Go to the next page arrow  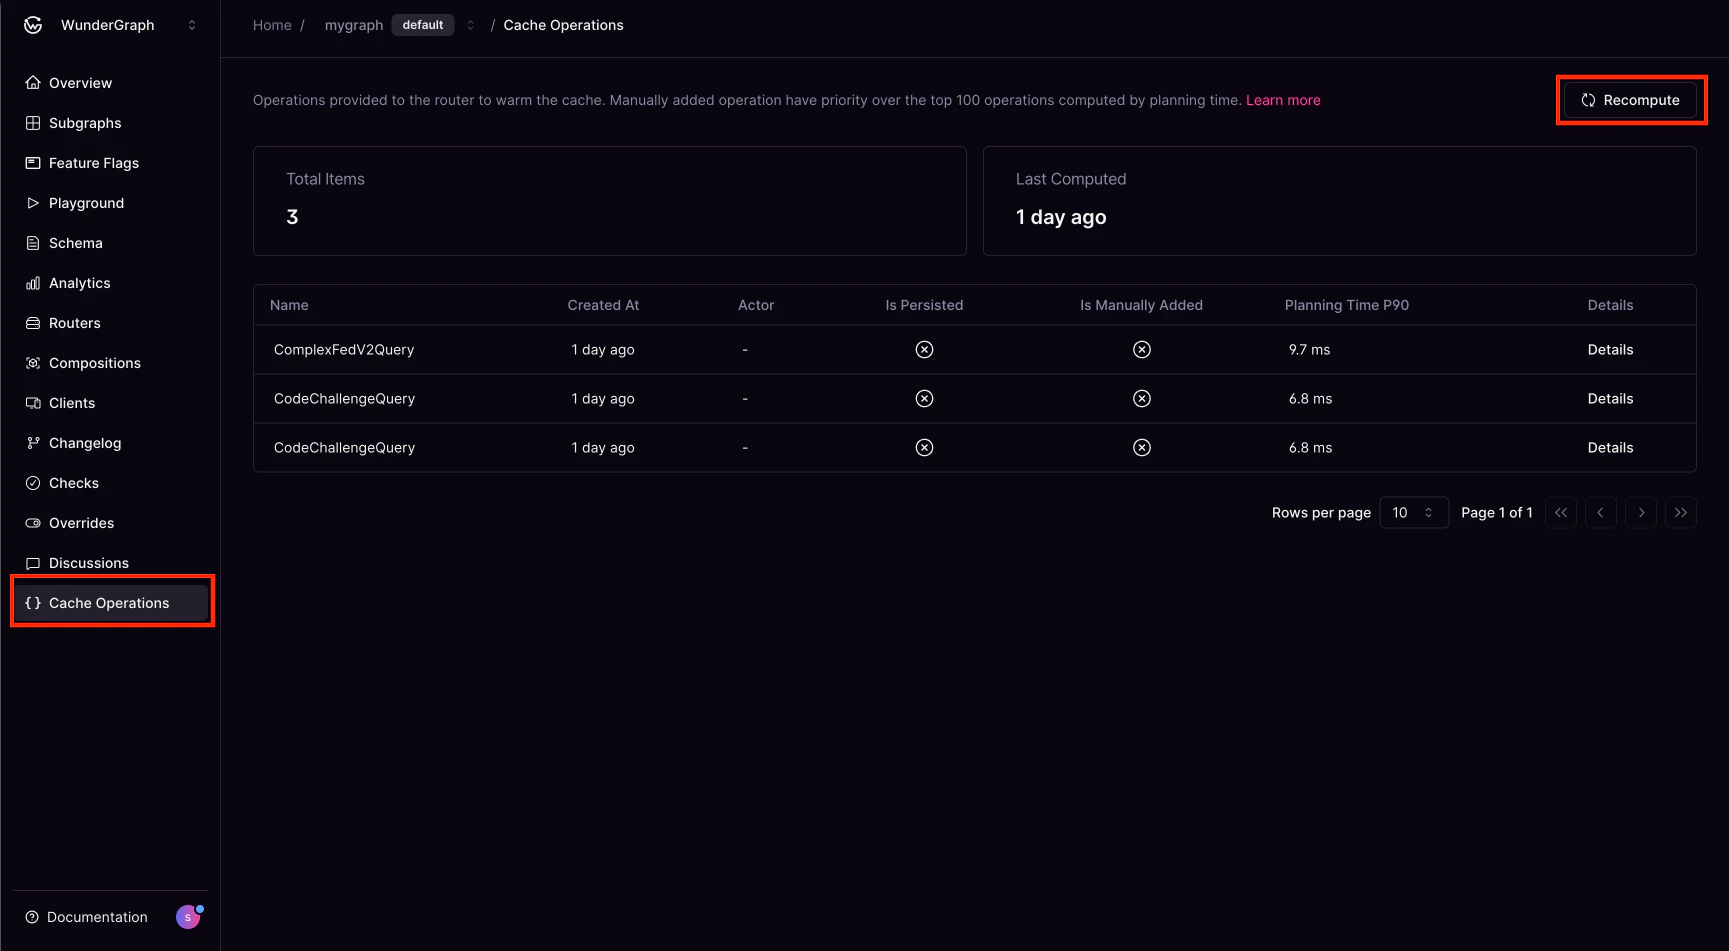pos(1641,512)
